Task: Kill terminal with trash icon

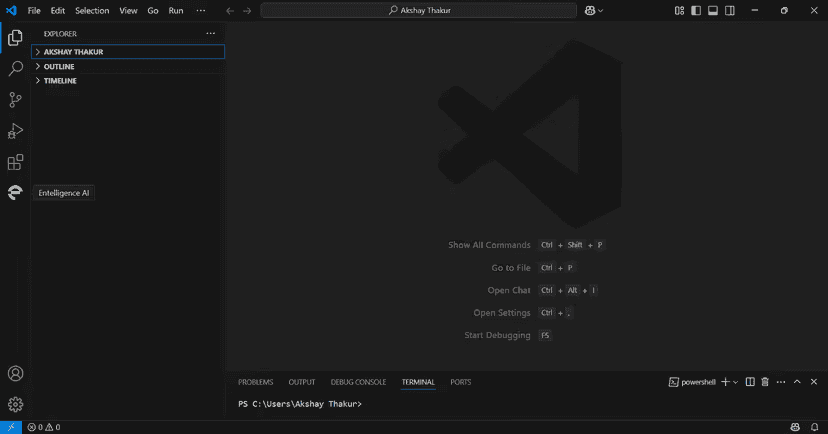Action: pos(765,382)
